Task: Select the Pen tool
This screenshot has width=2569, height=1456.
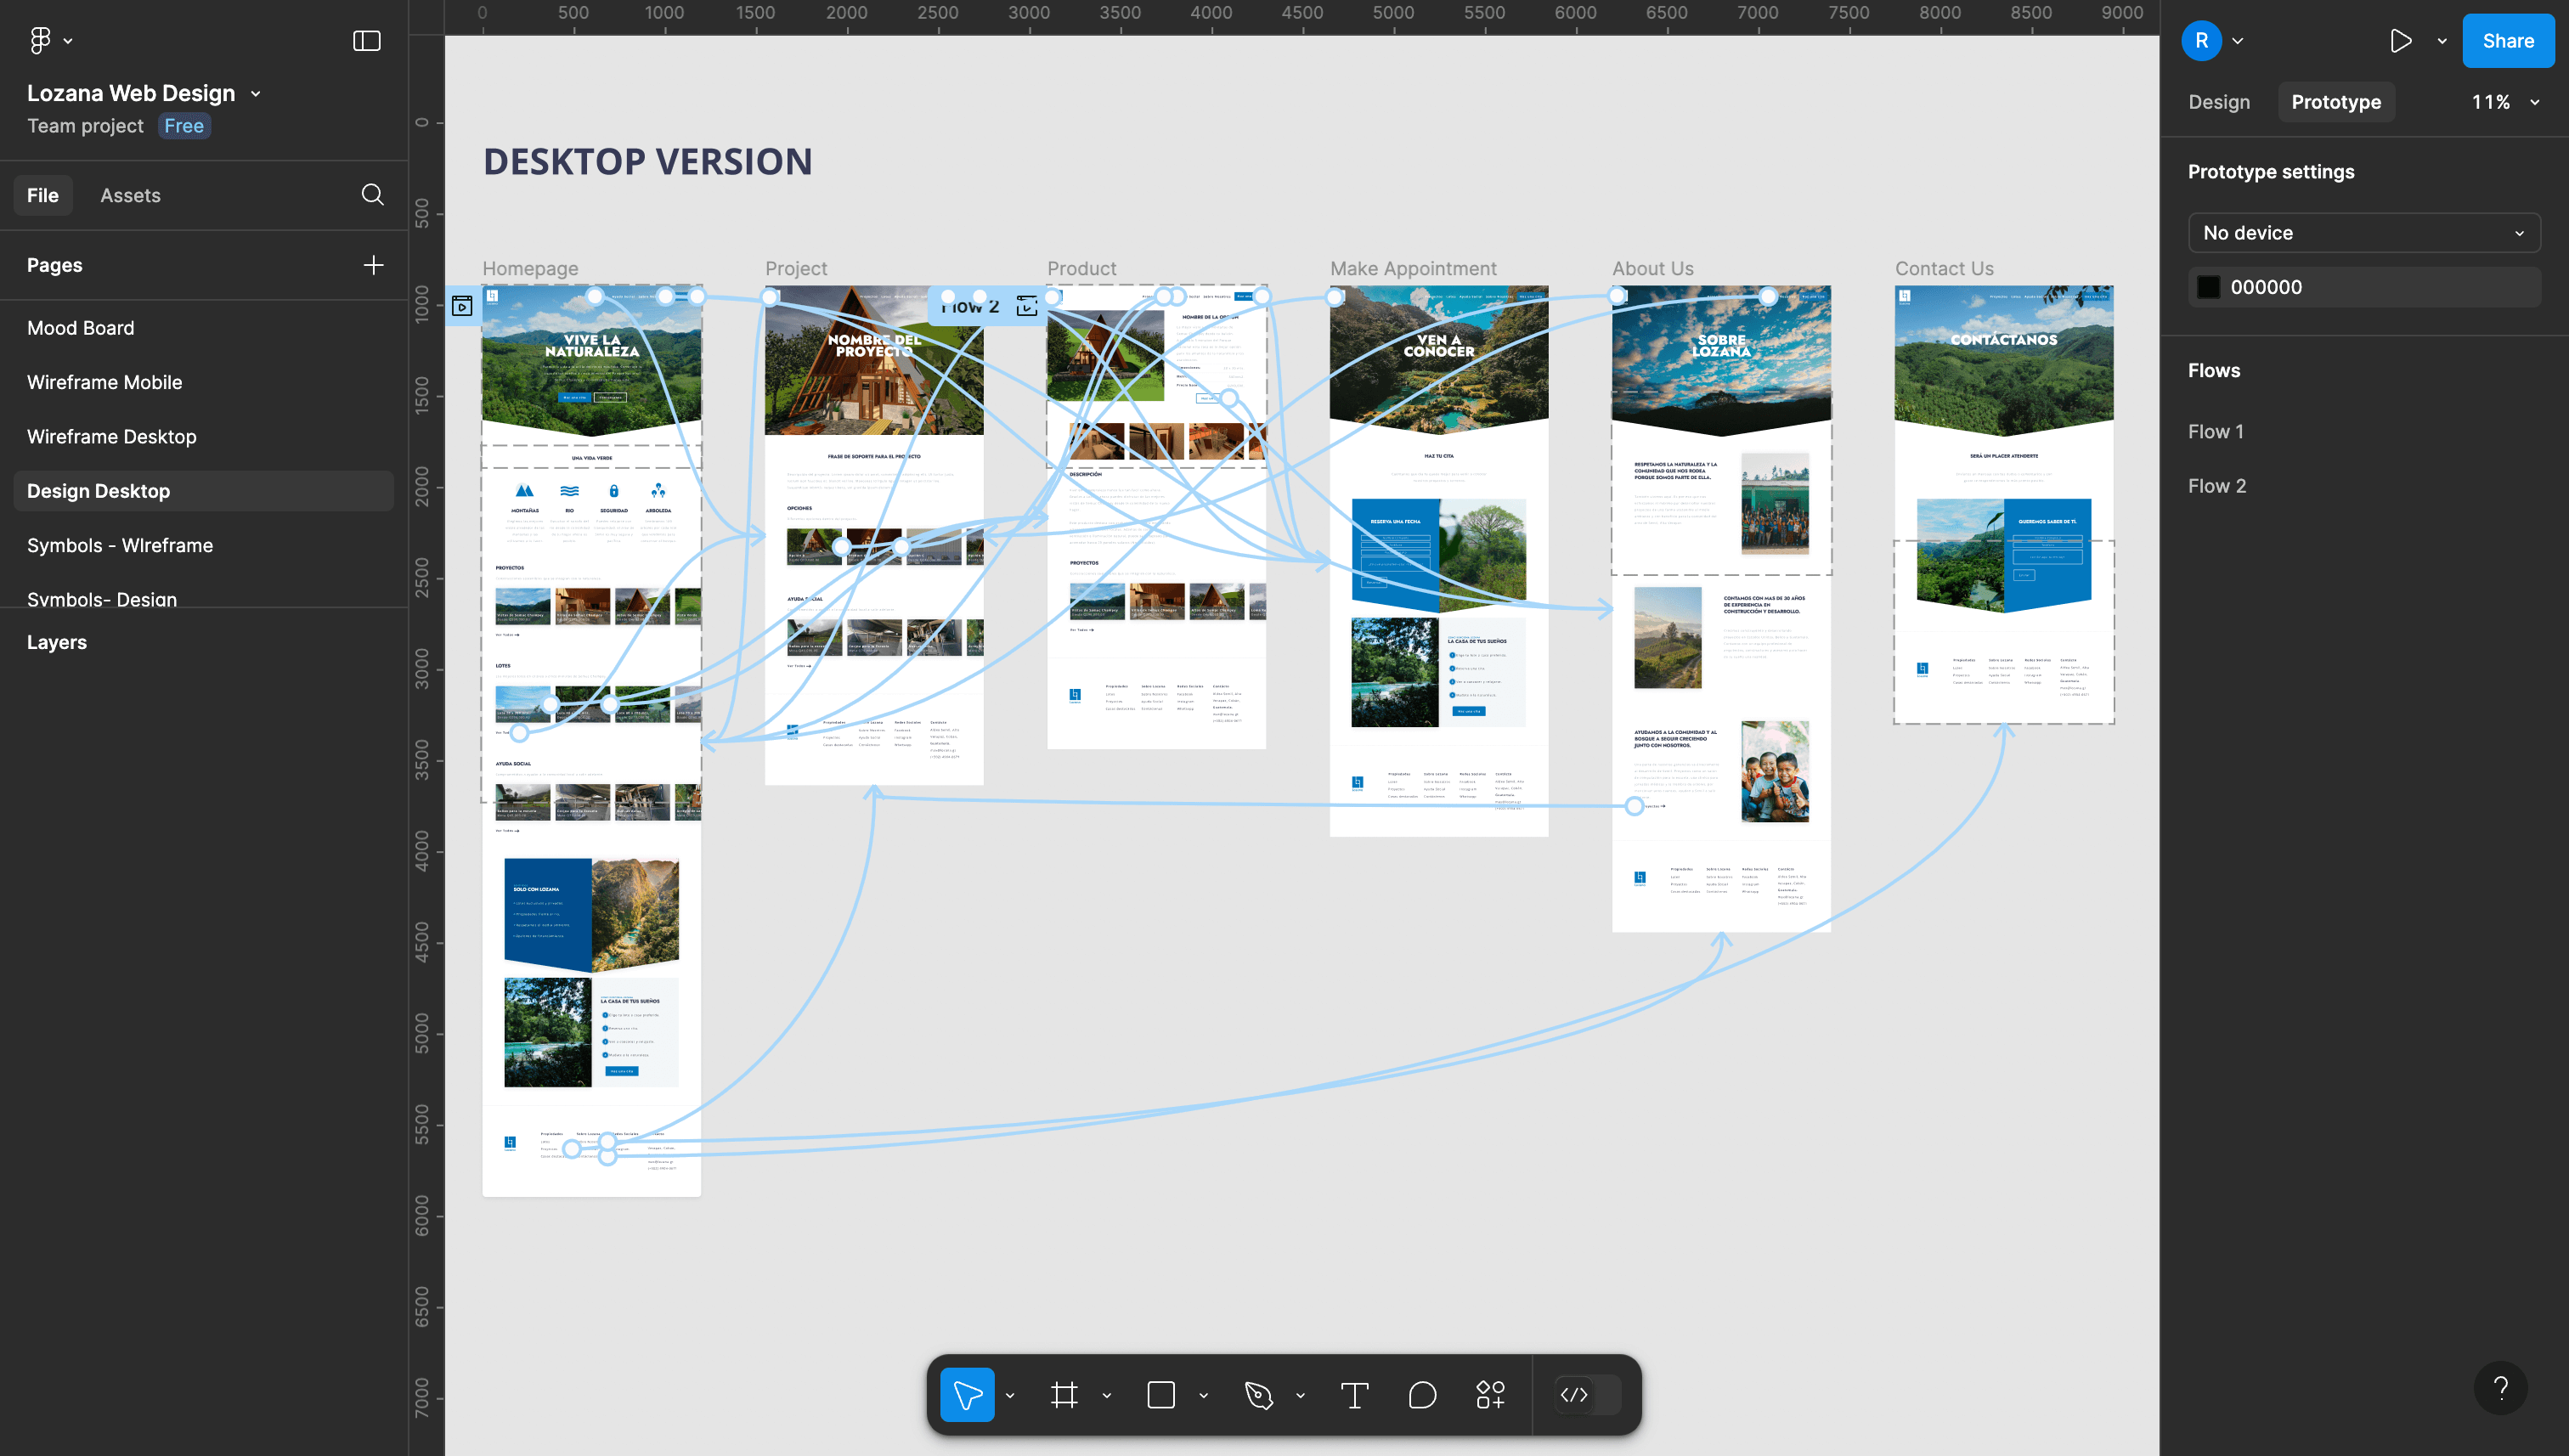Action: (x=1258, y=1394)
